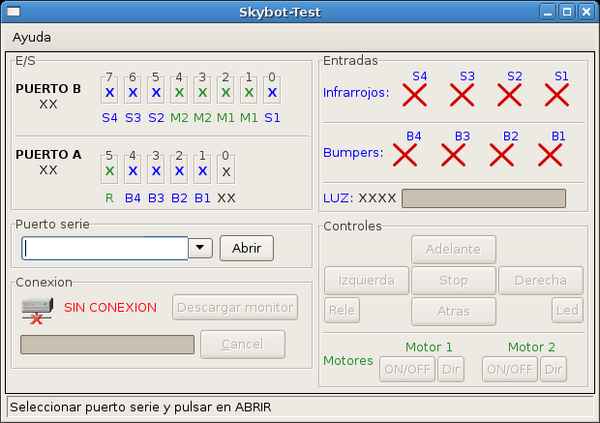Image resolution: width=600 pixels, height=423 pixels.
Task: Click the B2 bumper red X indicator
Action: click(x=503, y=154)
